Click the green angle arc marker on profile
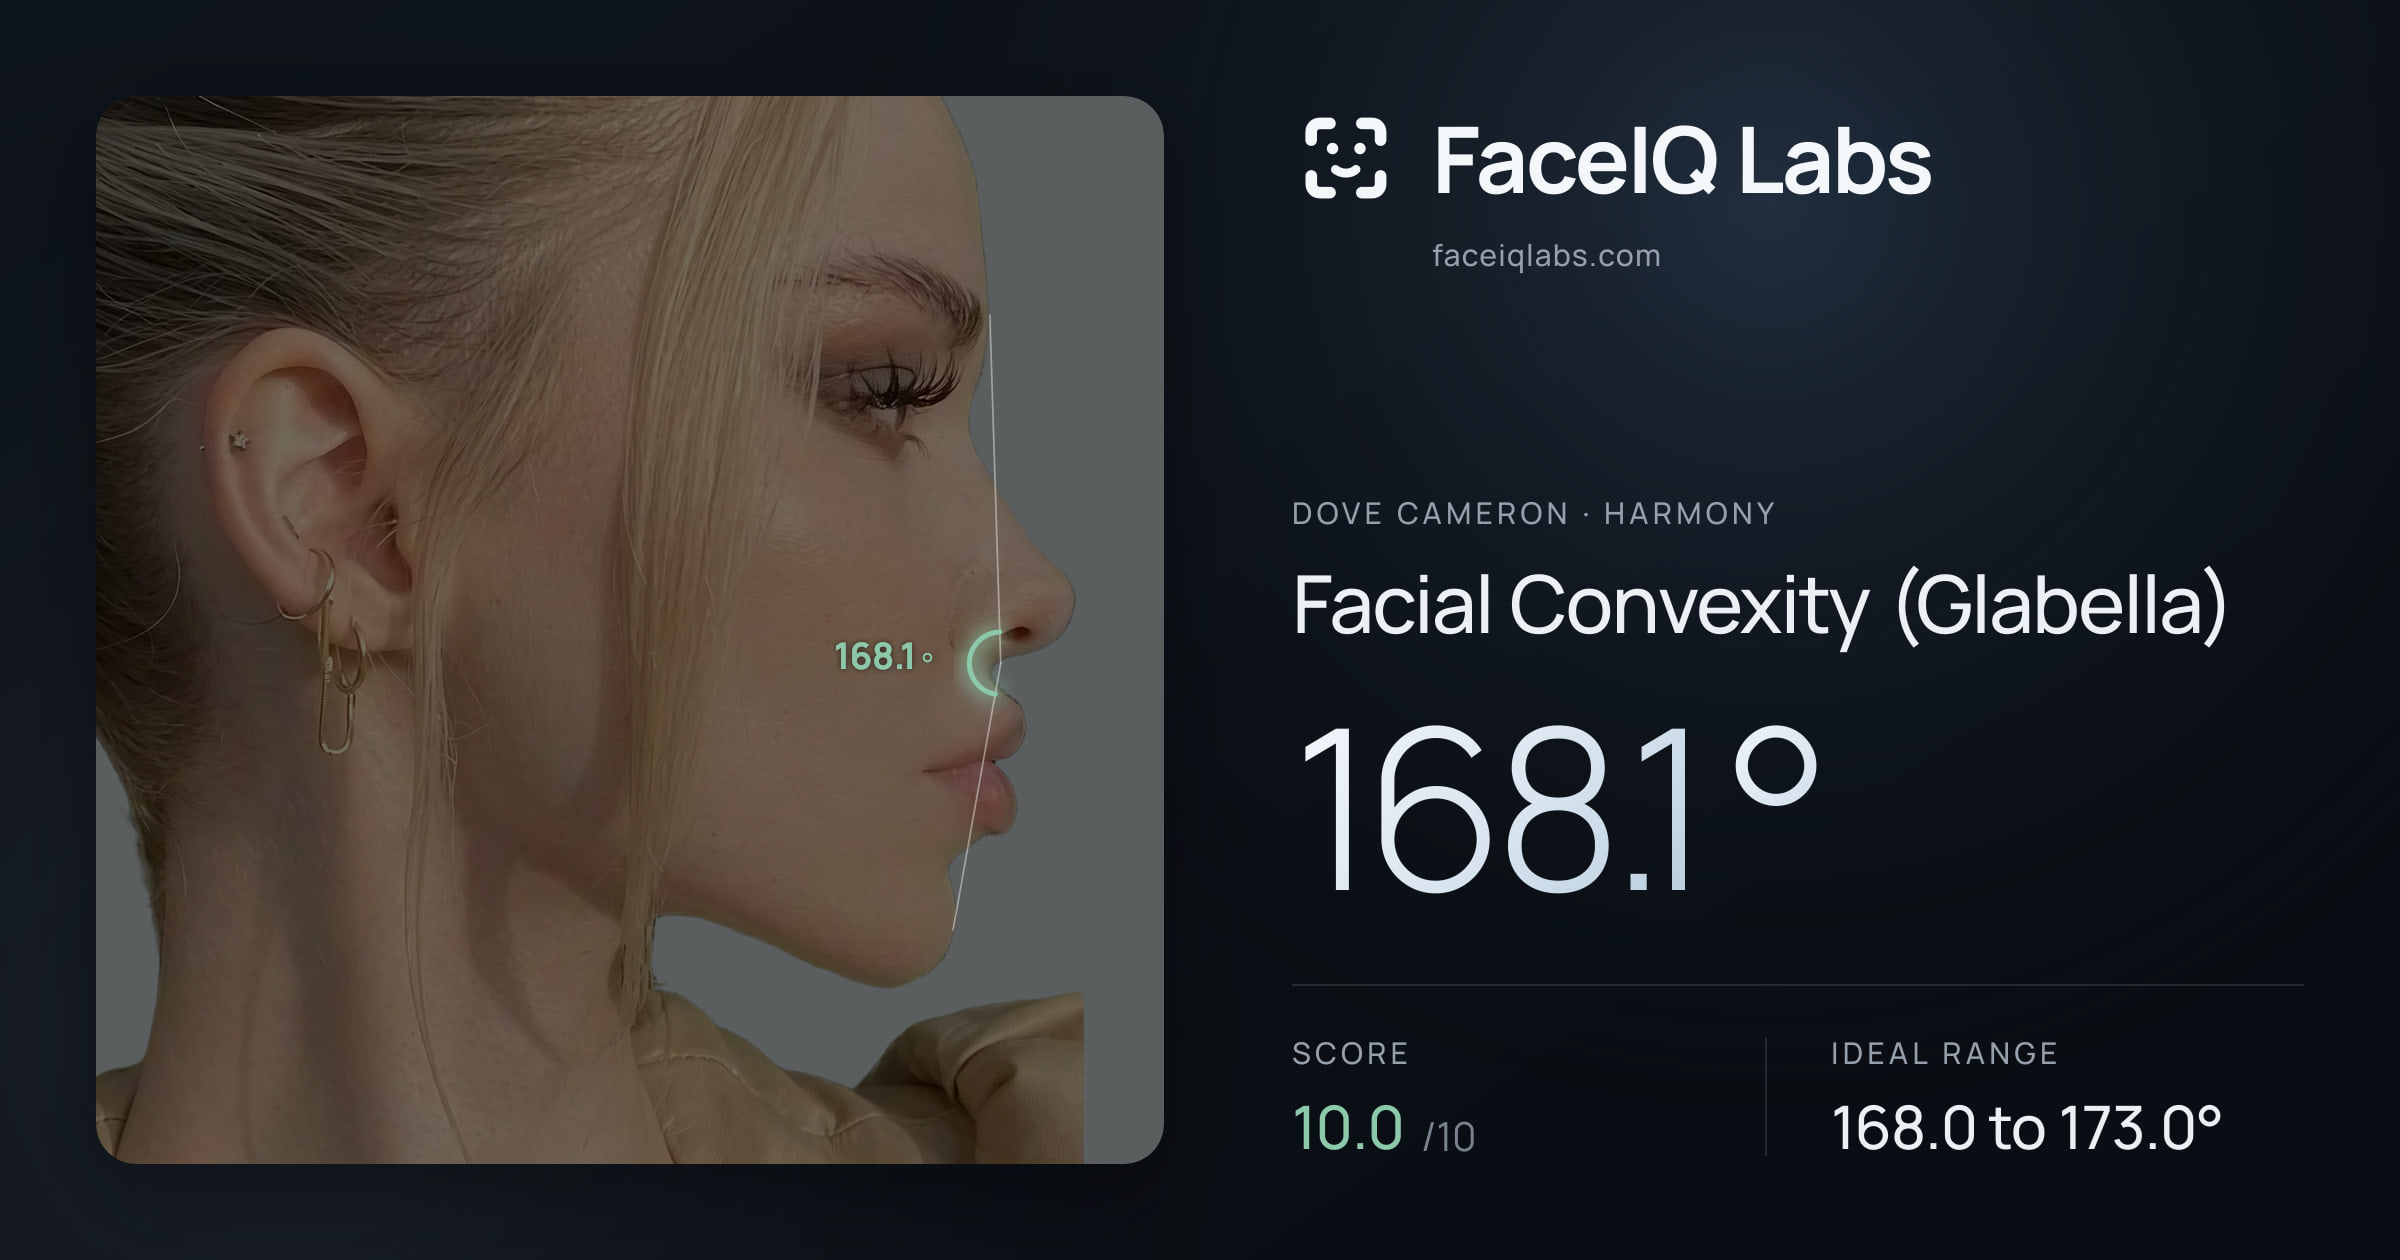2400x1260 pixels. (984, 663)
